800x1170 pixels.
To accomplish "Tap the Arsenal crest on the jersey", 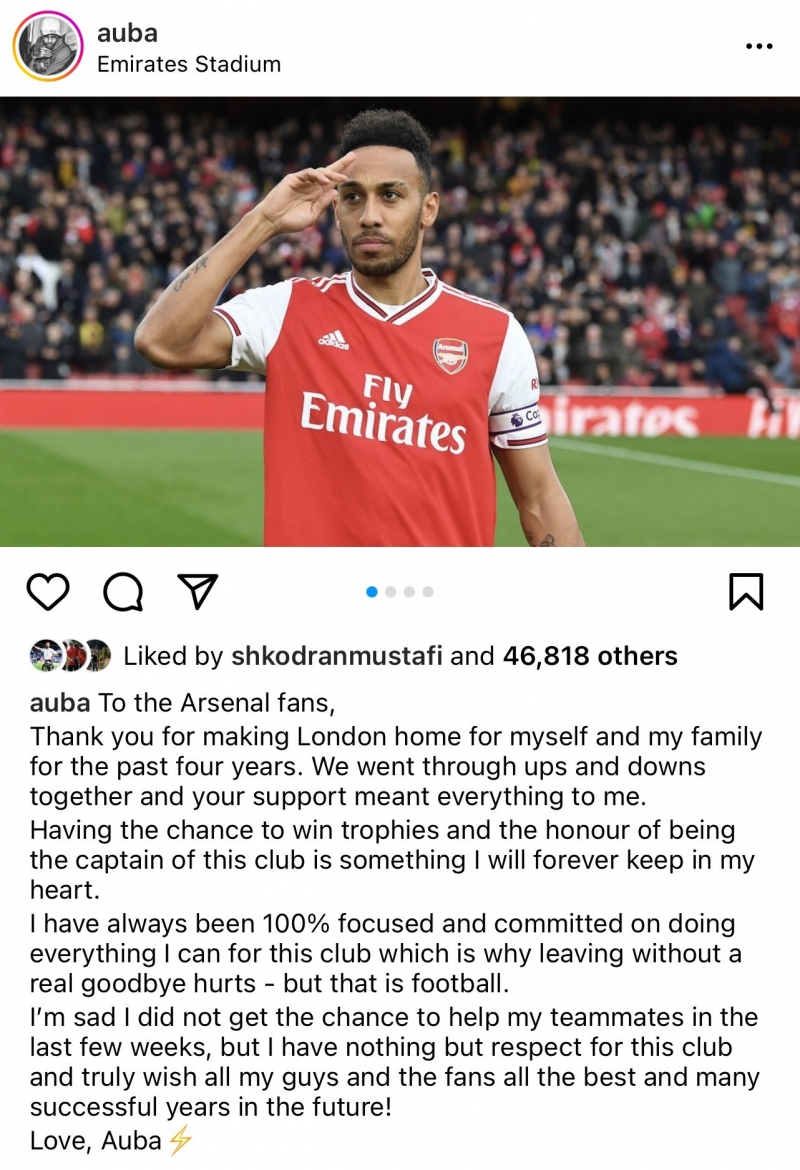I will tap(450, 355).
